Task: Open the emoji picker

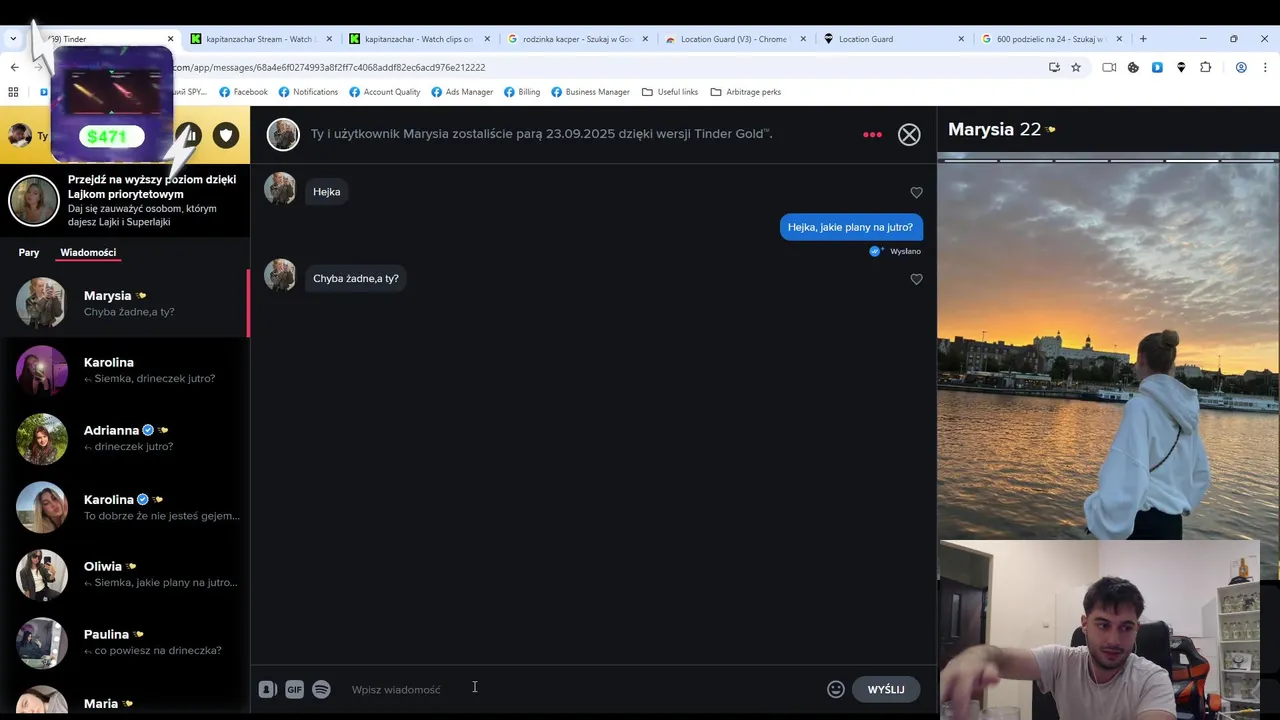Action: (836, 689)
